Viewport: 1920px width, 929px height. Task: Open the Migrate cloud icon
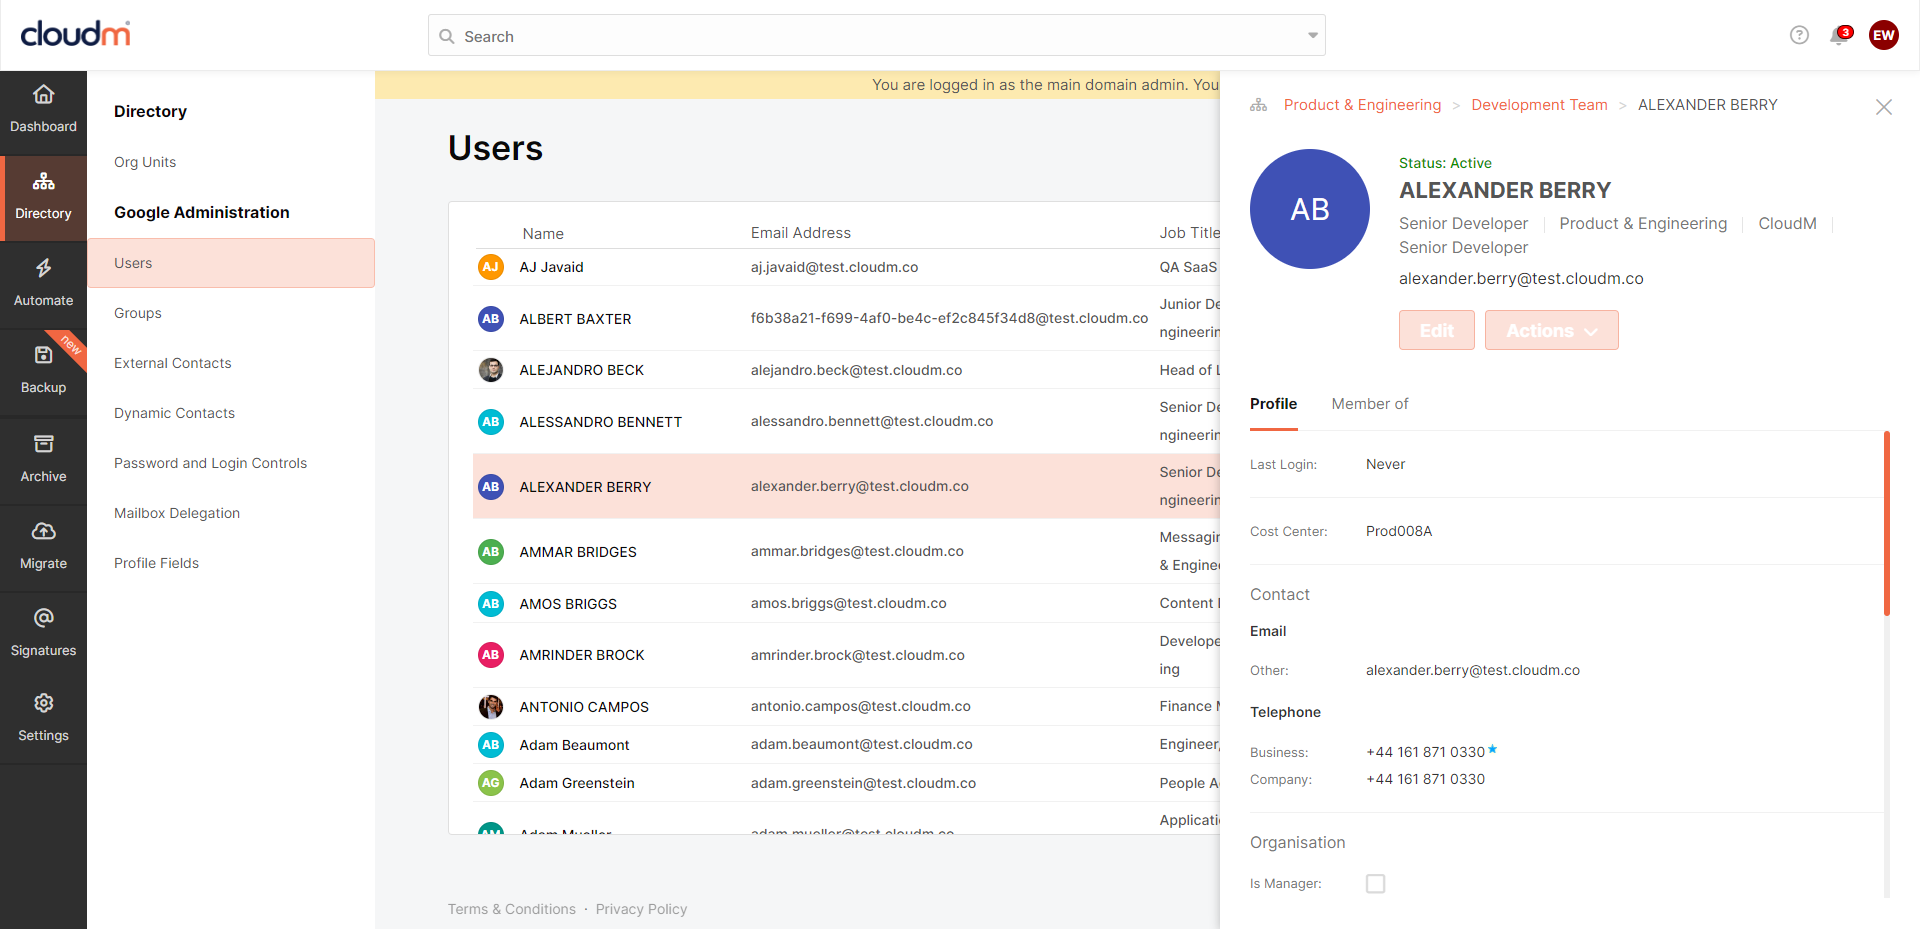[x=43, y=531]
